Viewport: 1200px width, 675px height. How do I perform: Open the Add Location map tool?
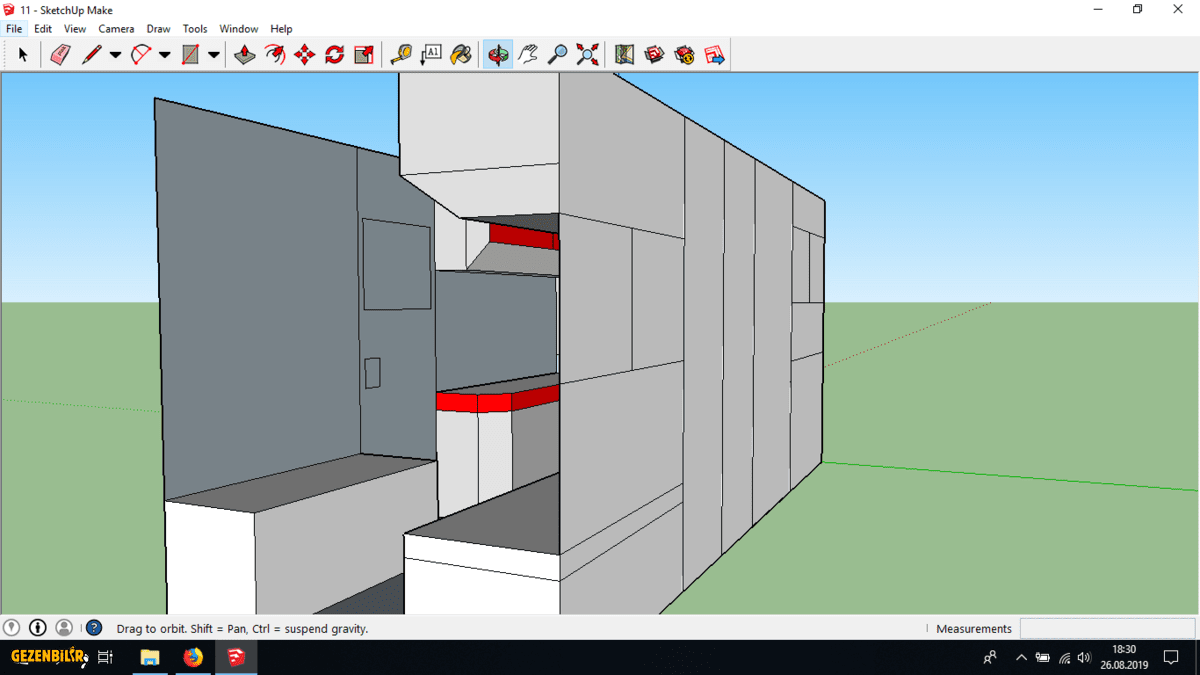tap(625, 55)
